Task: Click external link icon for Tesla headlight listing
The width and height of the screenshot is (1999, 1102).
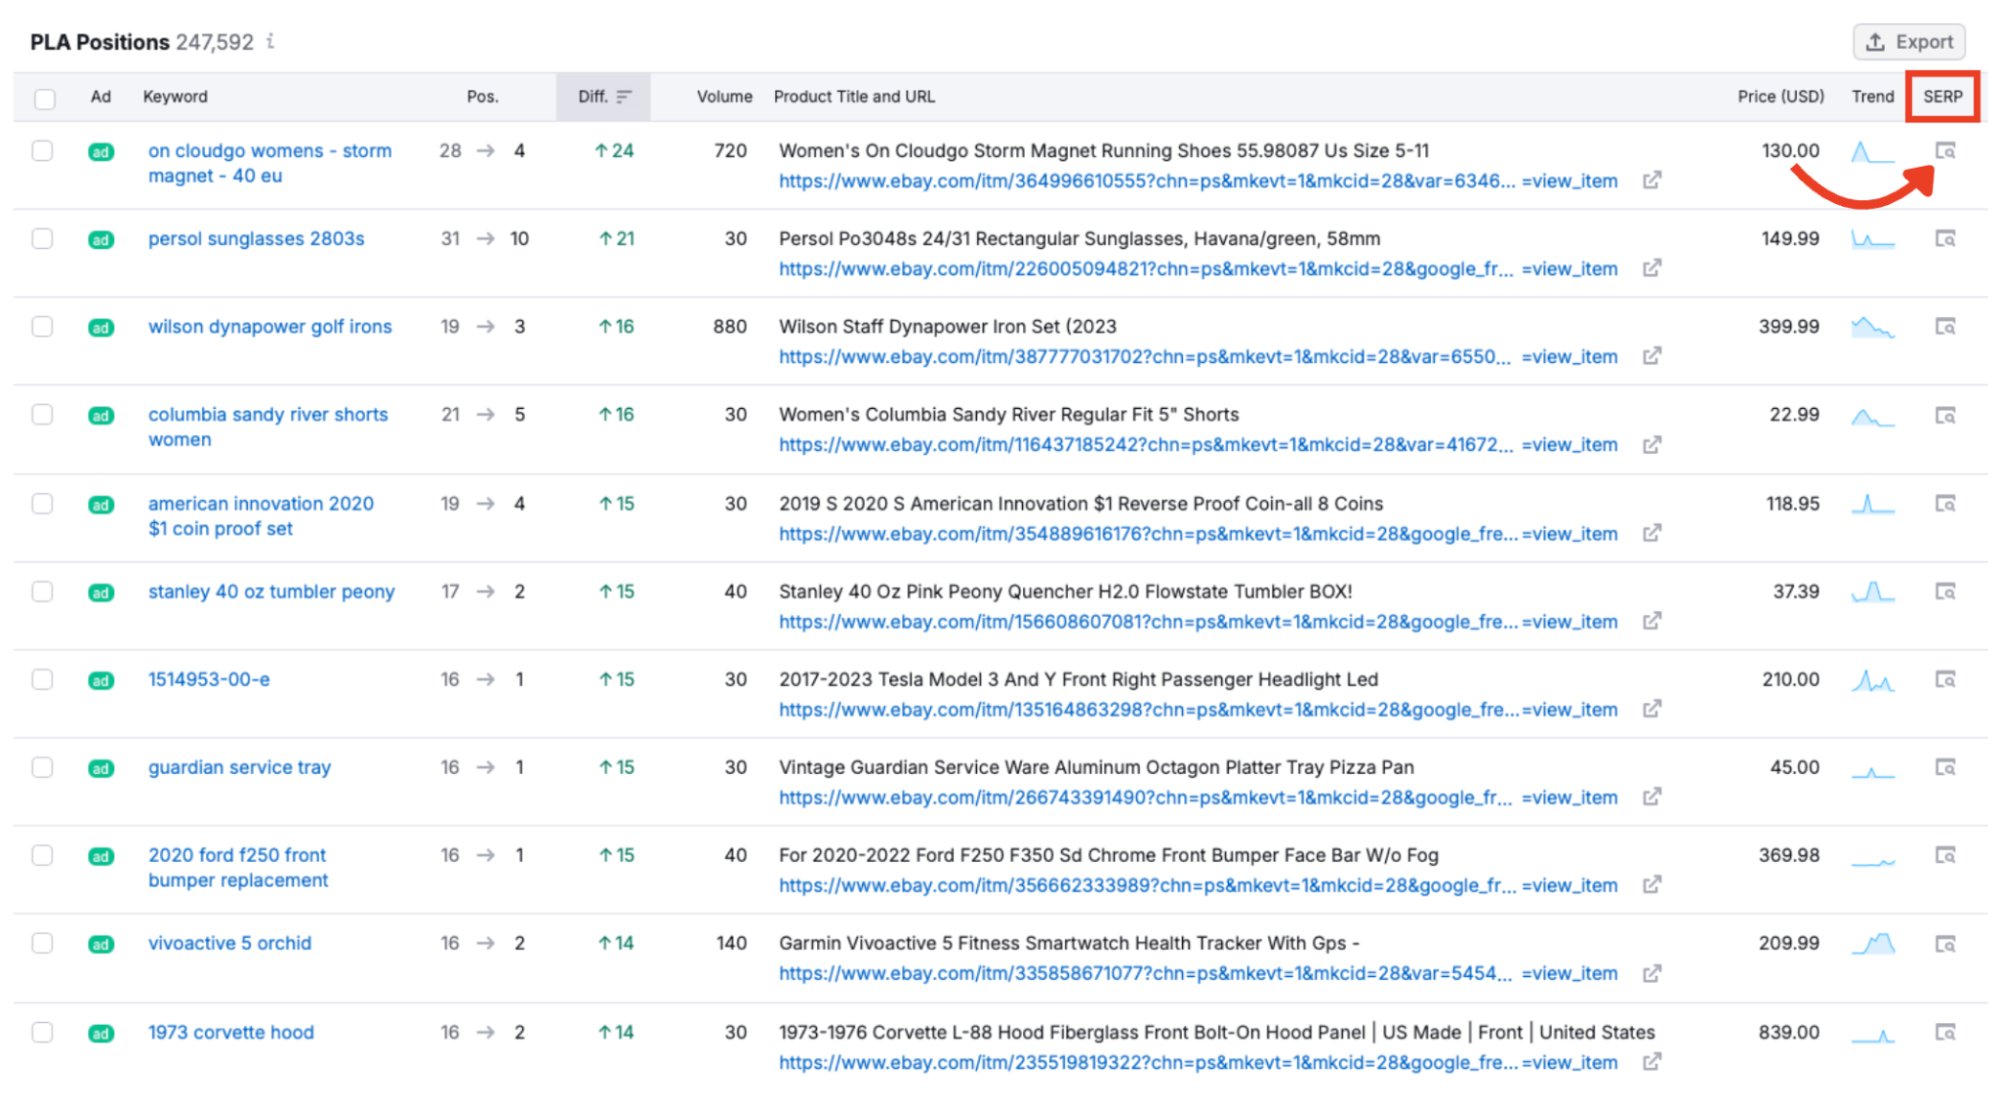Action: [x=1653, y=709]
